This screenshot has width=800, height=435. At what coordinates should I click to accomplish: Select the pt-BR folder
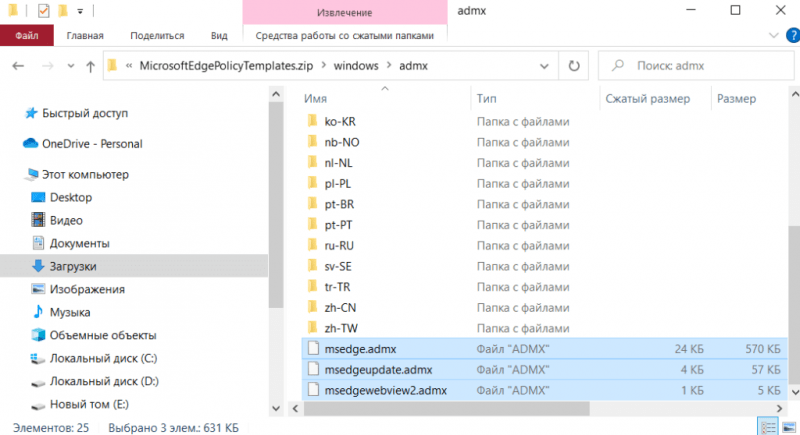pos(339,204)
